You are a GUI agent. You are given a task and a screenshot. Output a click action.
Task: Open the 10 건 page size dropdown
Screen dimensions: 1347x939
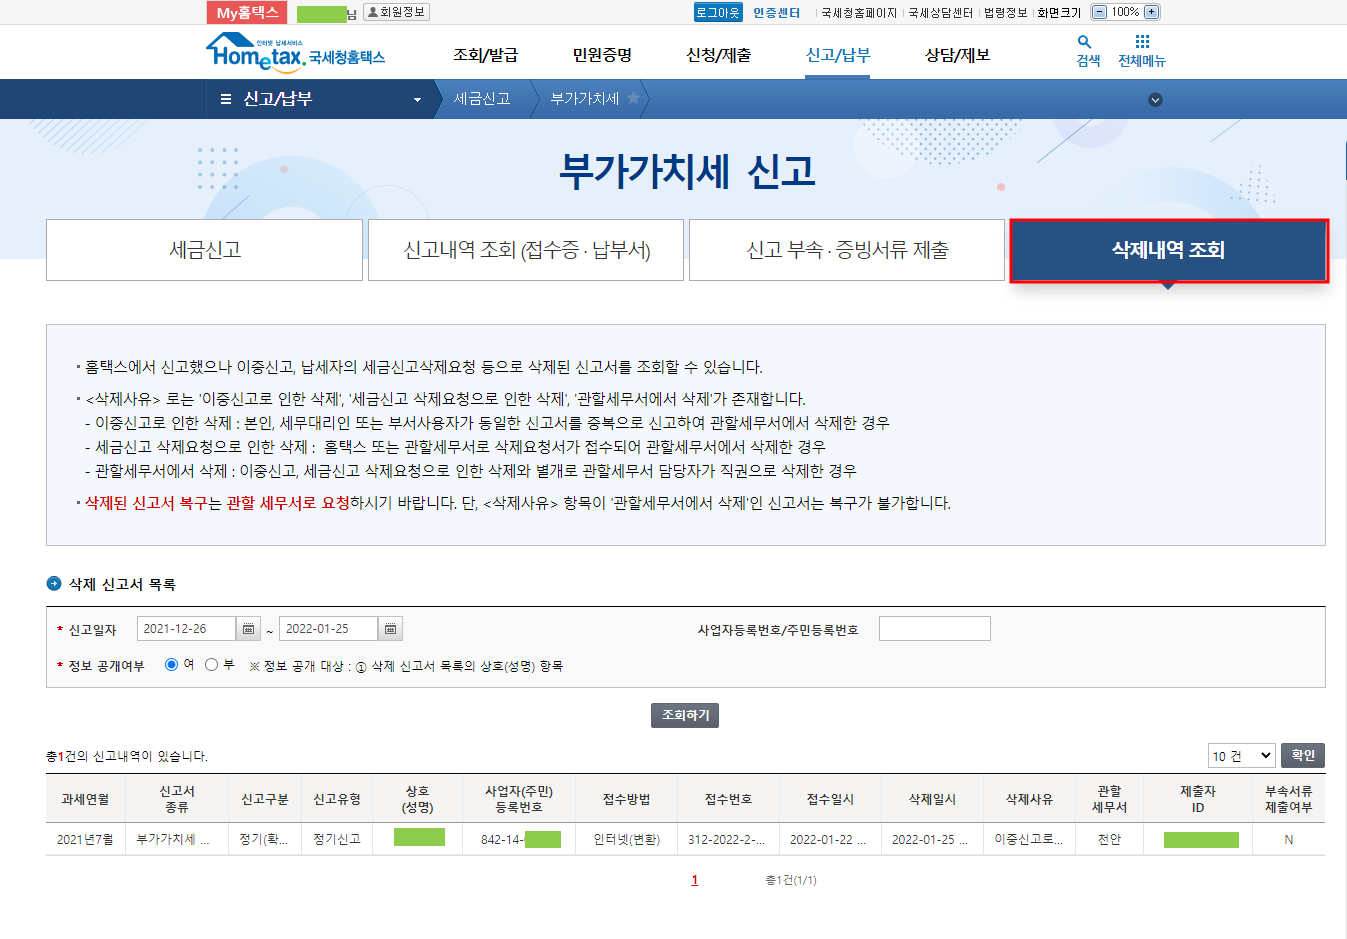tap(1241, 756)
